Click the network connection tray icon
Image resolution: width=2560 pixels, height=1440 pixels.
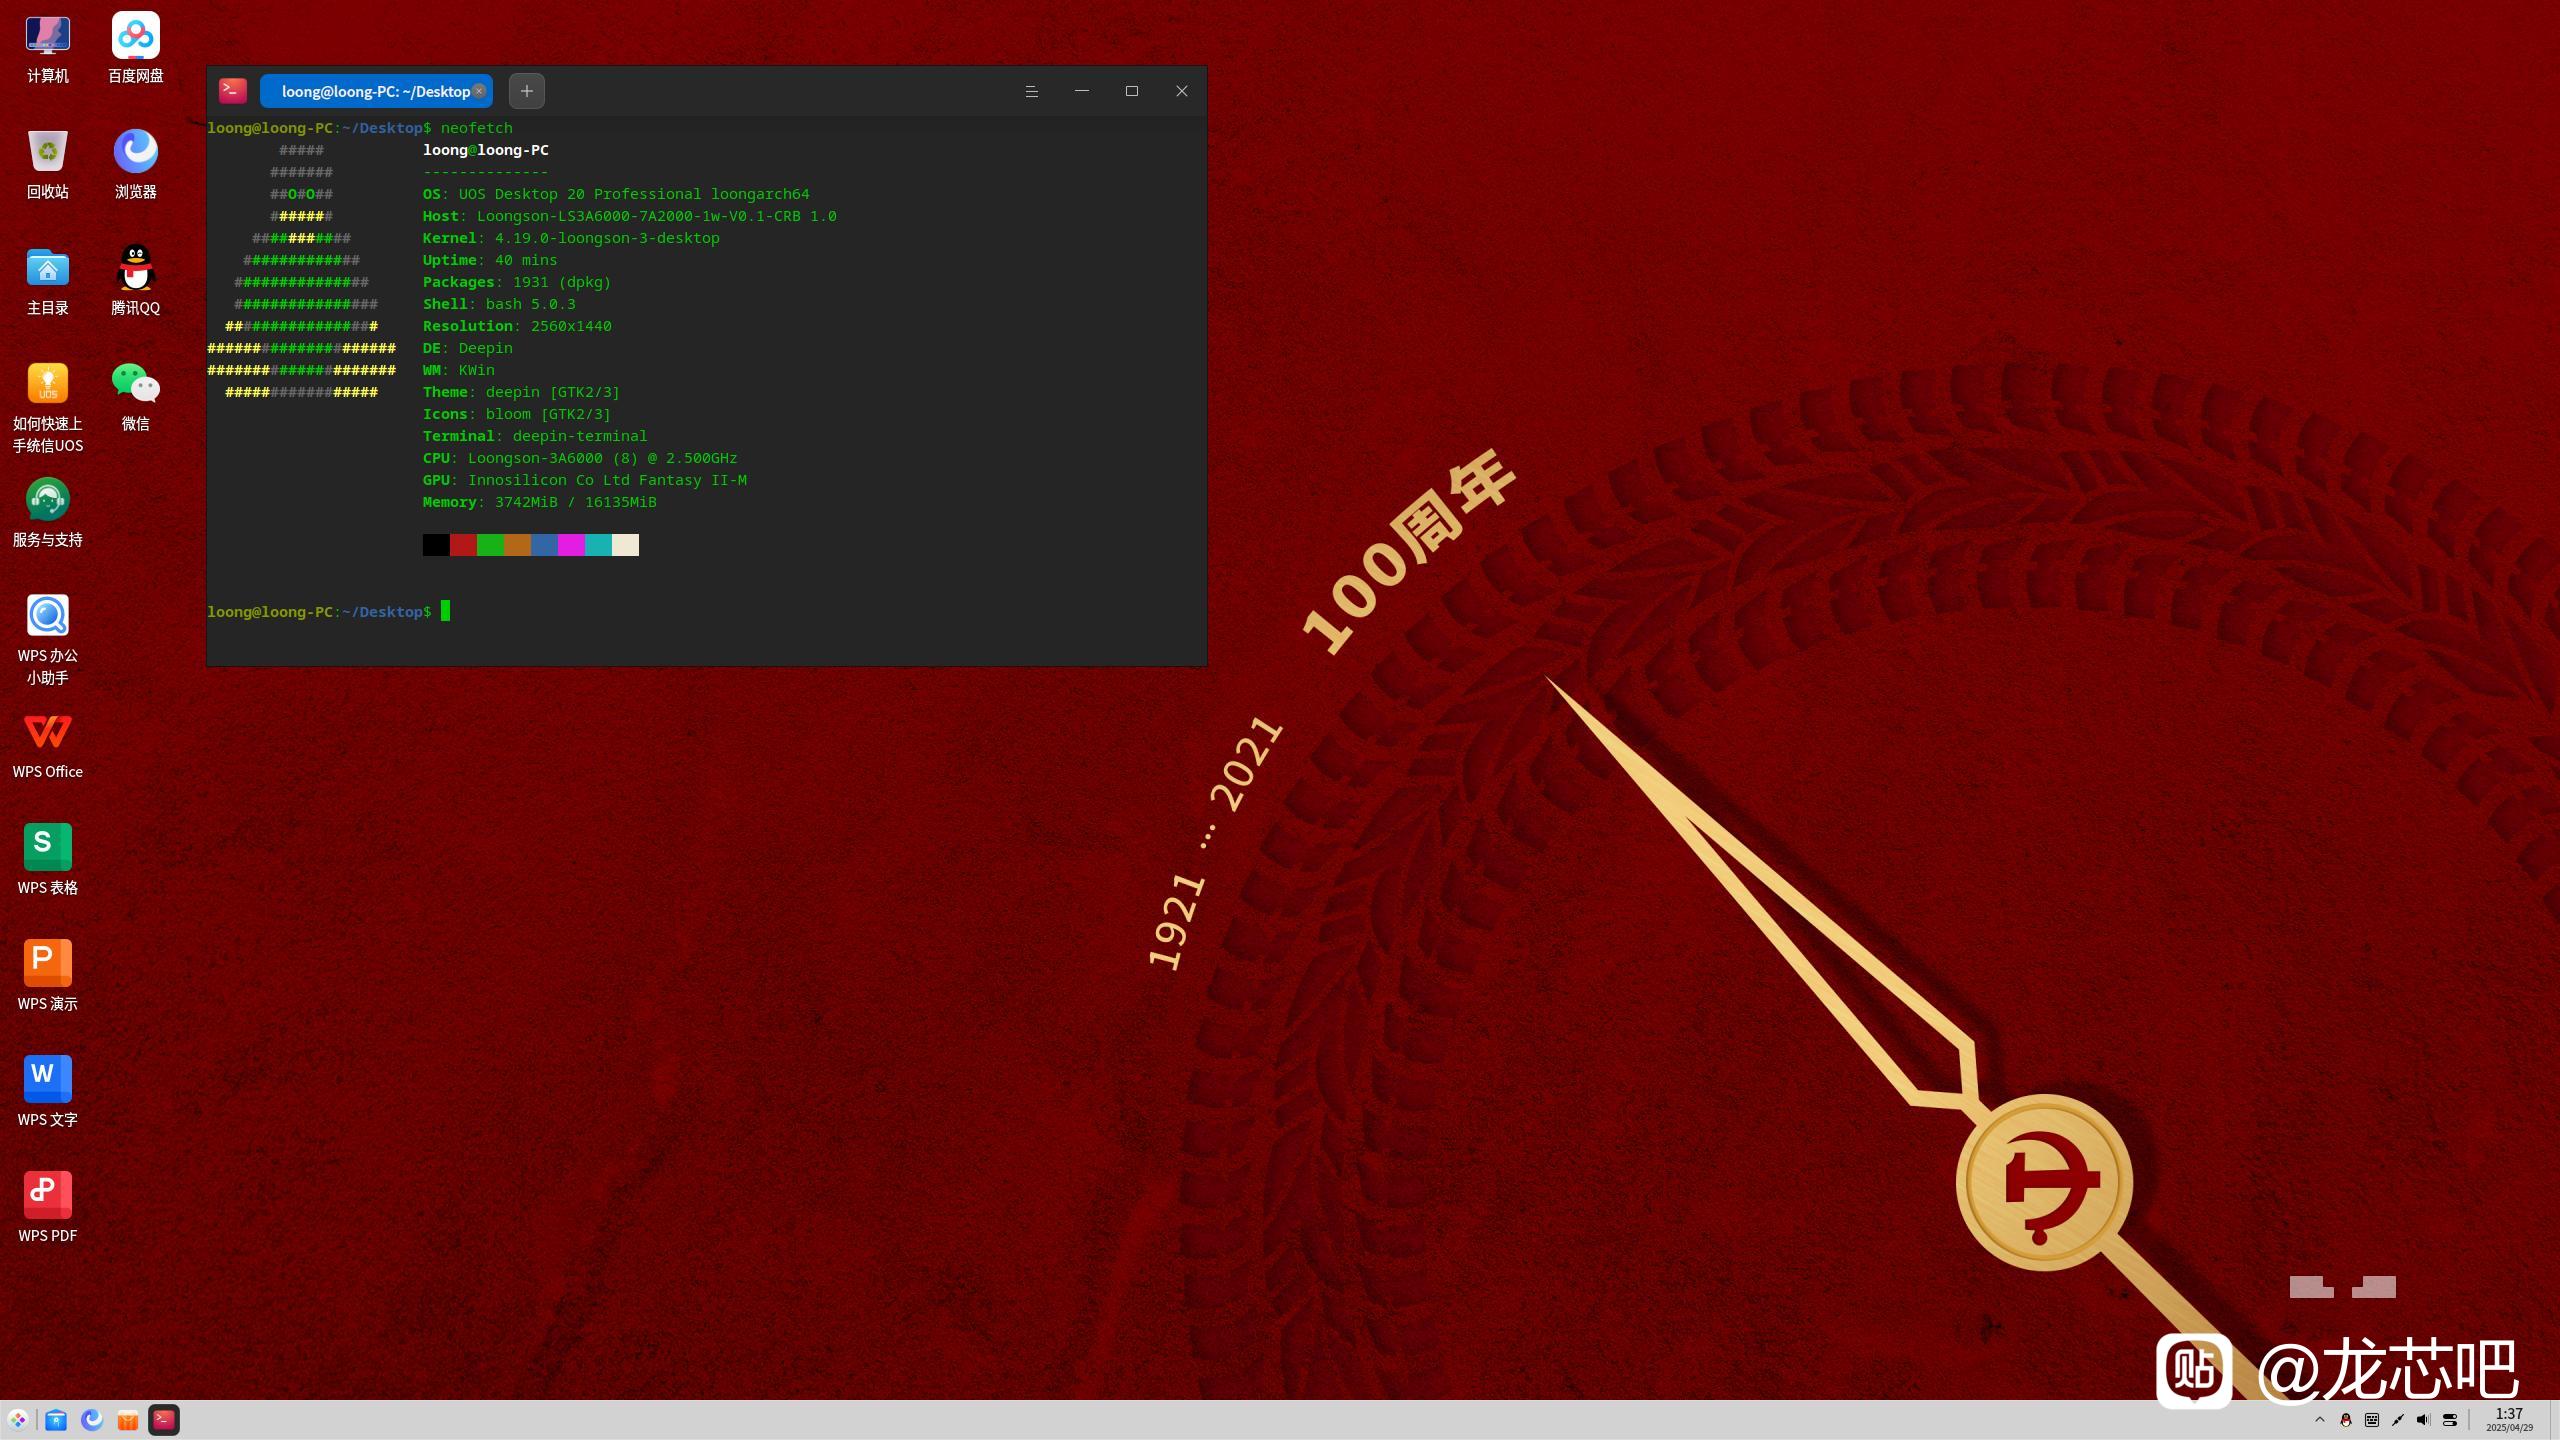point(2398,1420)
